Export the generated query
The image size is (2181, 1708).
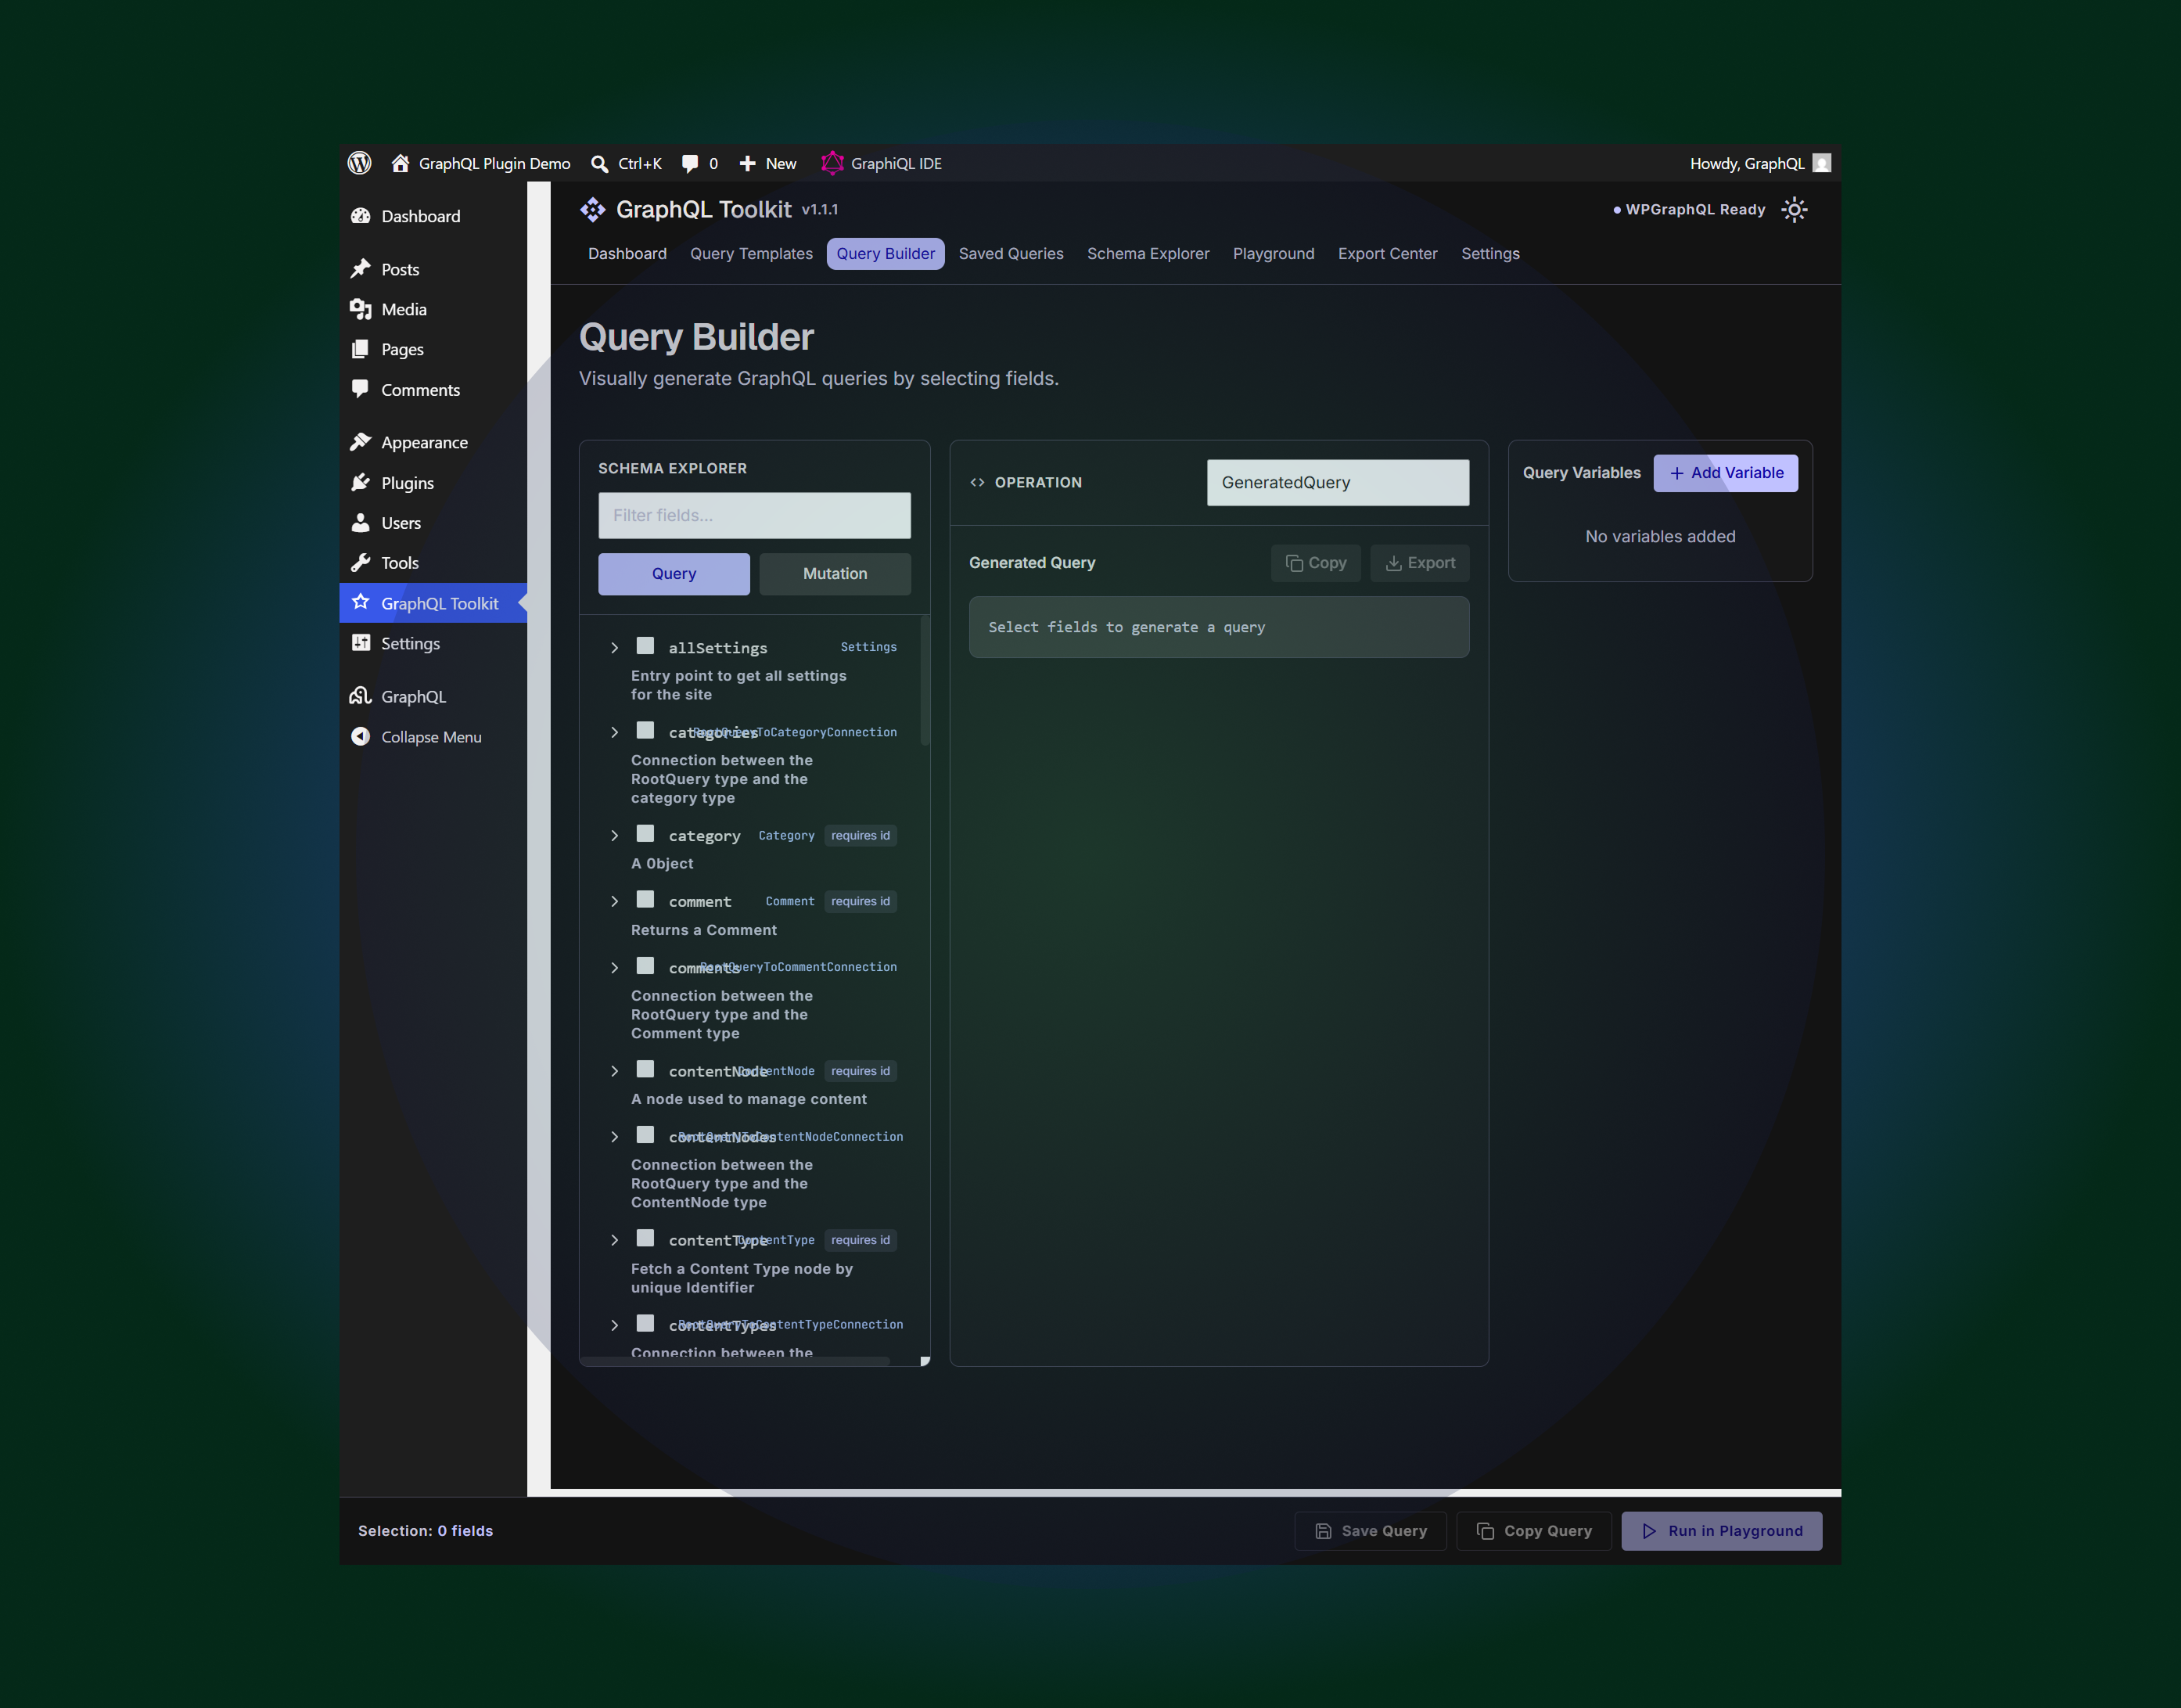1419,563
